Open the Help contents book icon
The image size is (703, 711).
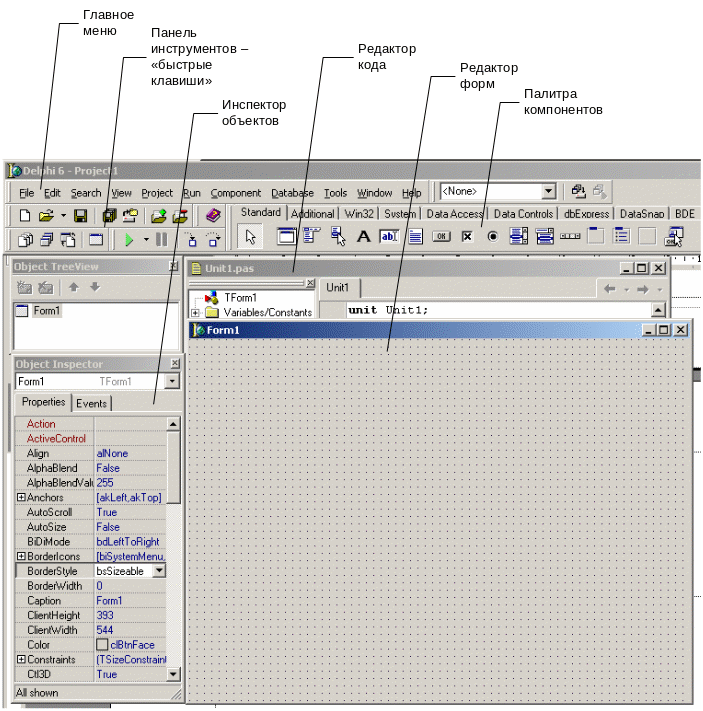click(213, 215)
